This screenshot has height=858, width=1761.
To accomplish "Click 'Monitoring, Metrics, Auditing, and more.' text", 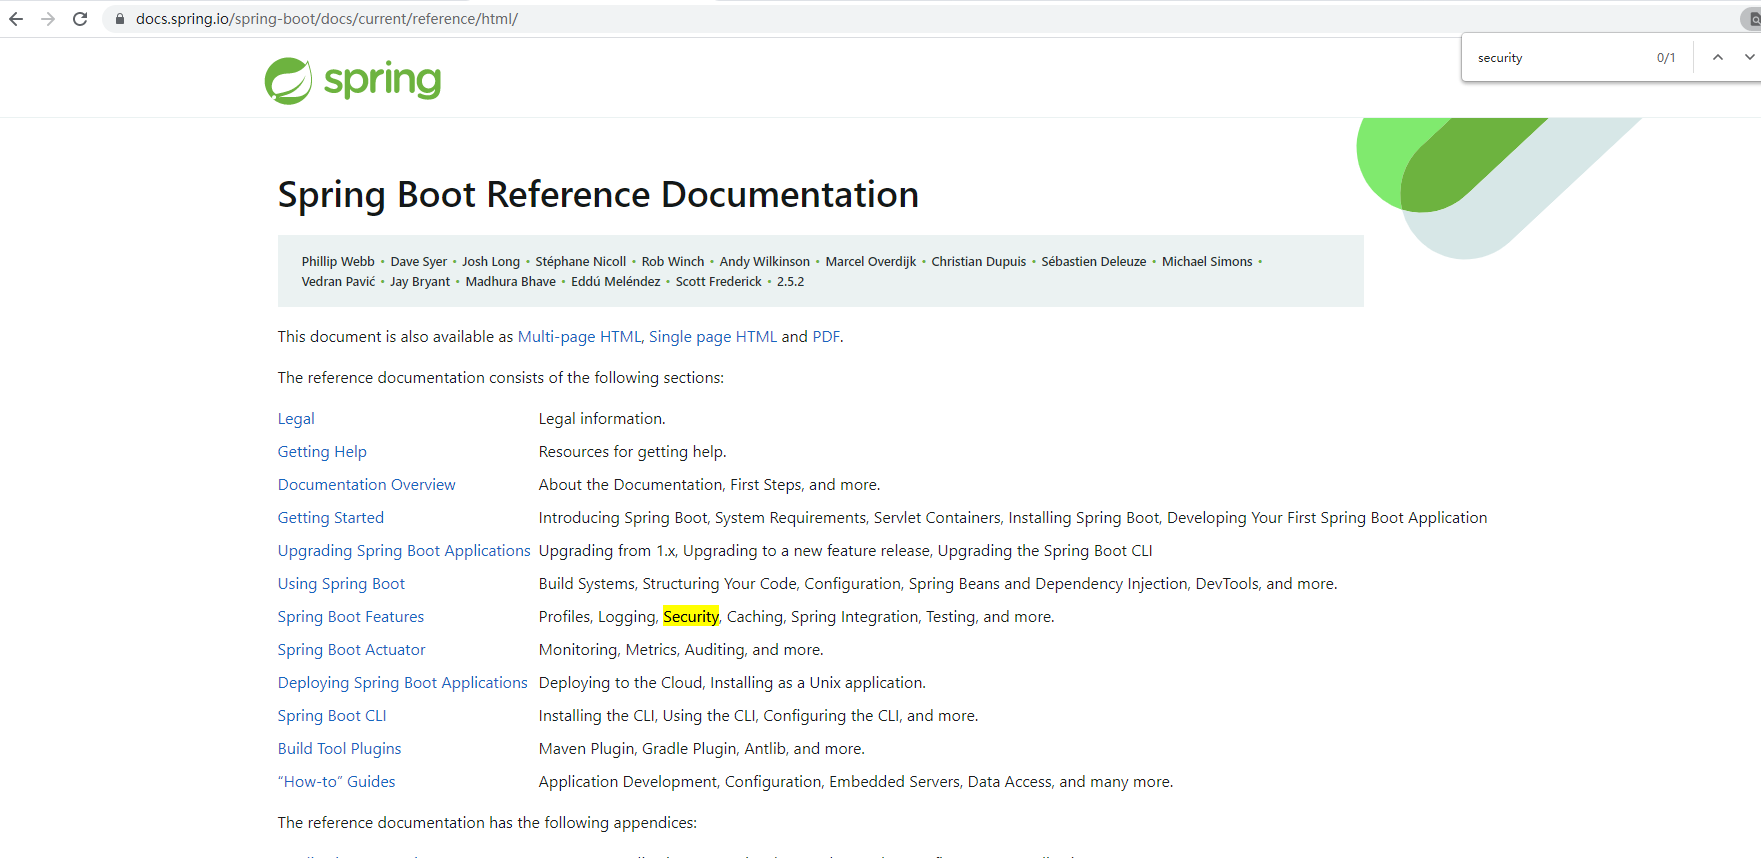I will click(x=681, y=650).
